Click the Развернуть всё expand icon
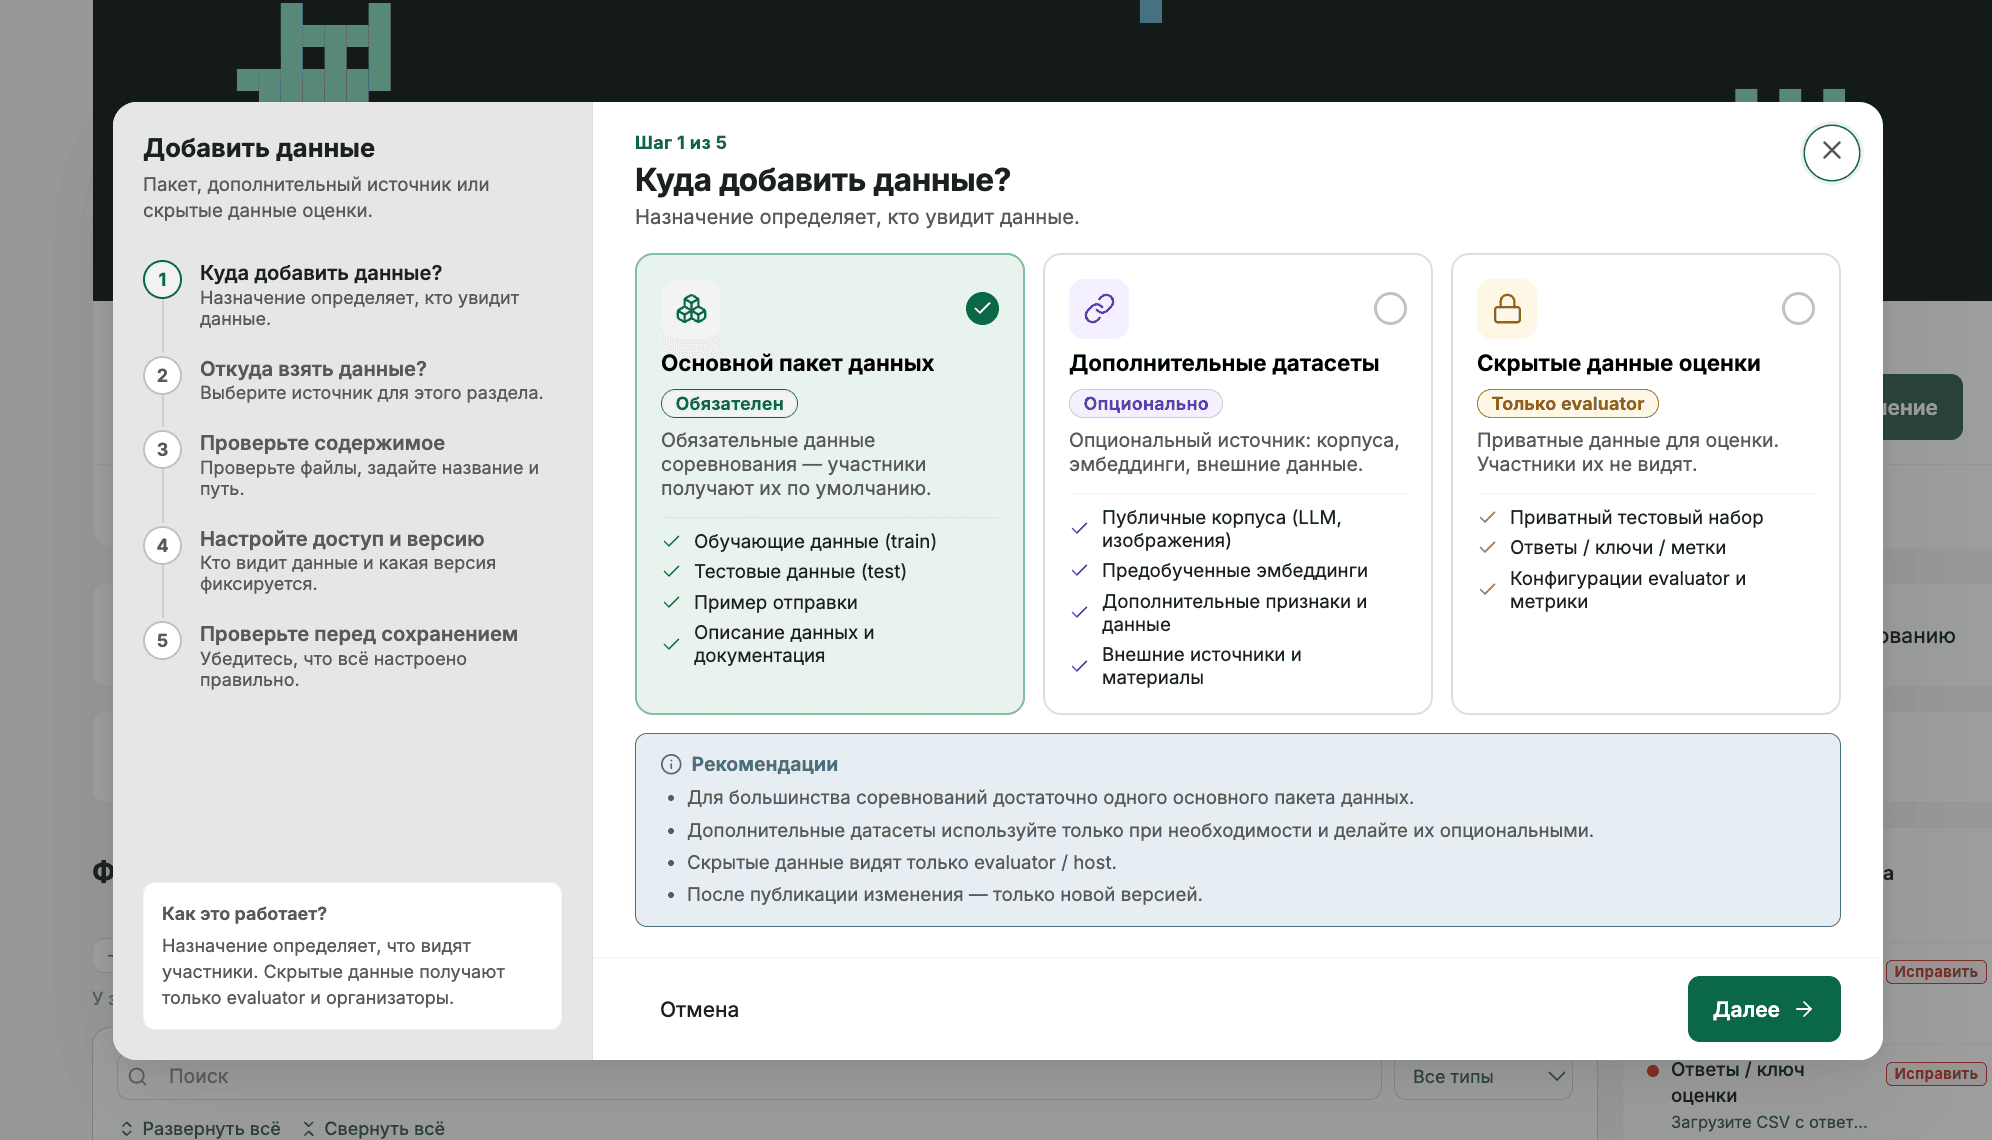Screen dimensions: 1992x1140 click(x=127, y=1128)
